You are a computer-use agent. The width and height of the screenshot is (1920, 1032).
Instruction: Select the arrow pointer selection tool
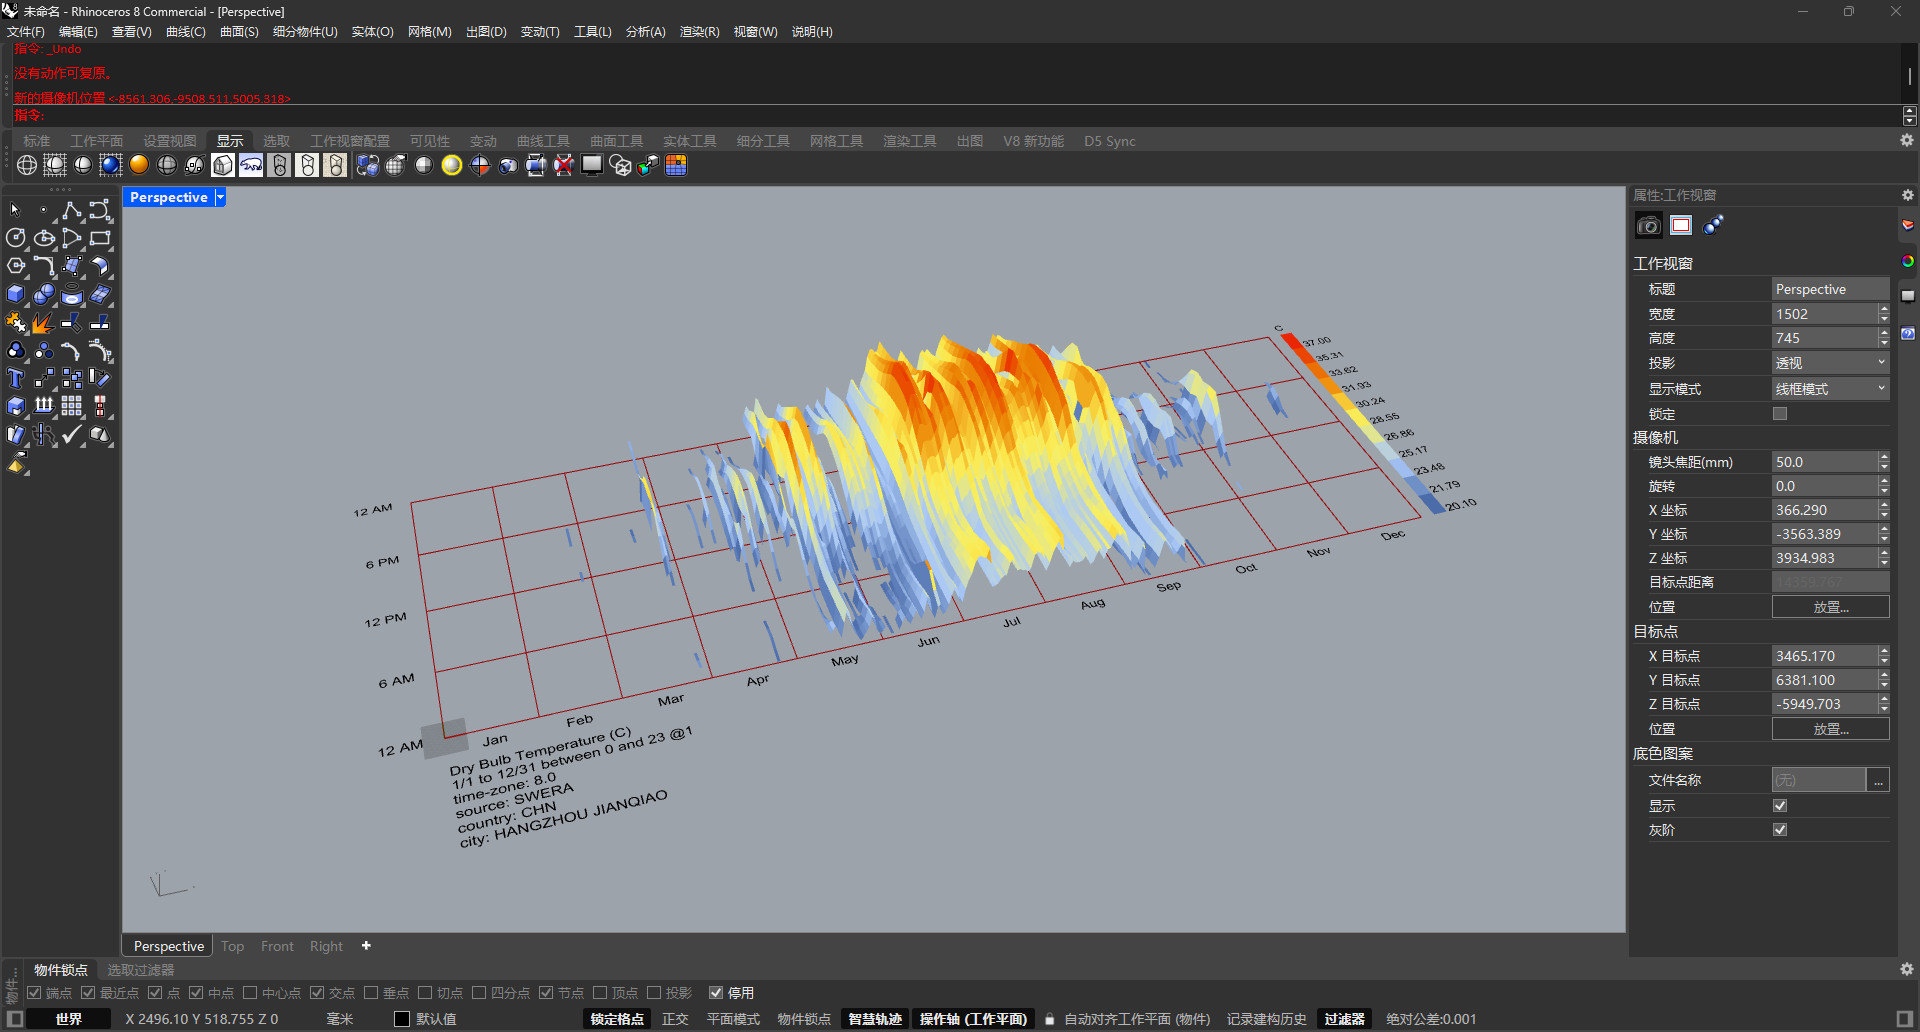[x=15, y=210]
